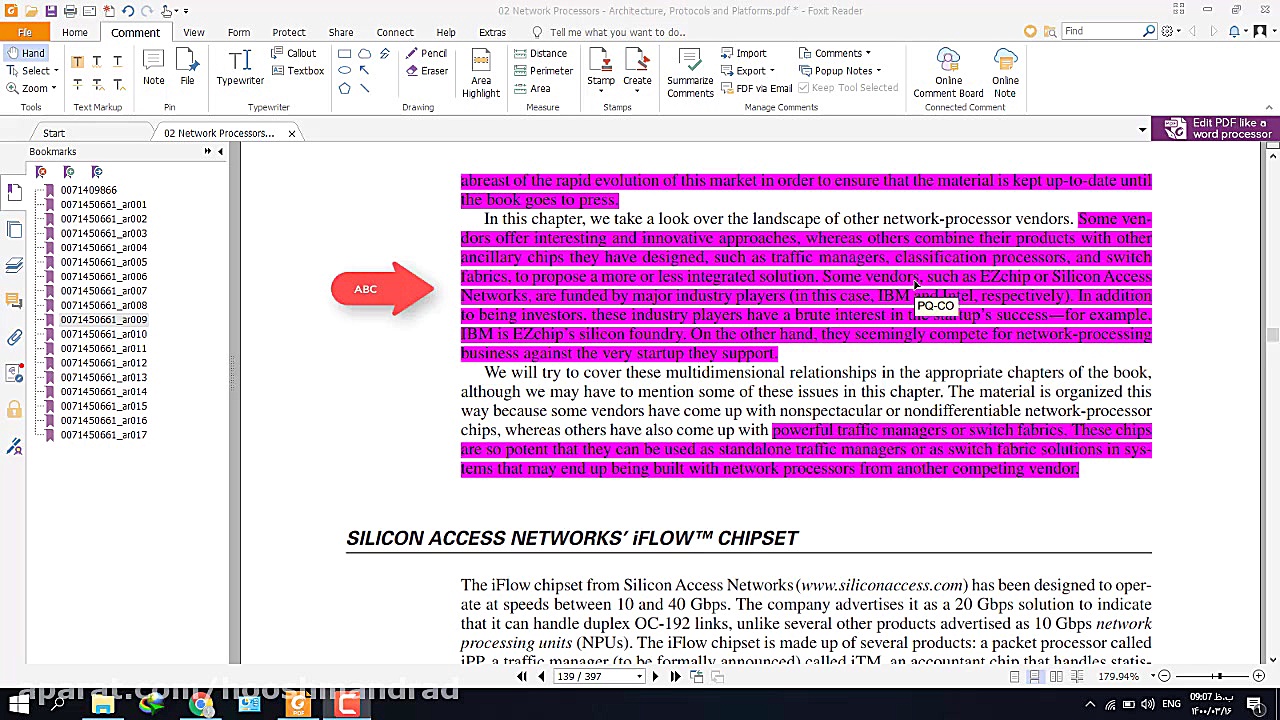The width and height of the screenshot is (1280, 720).
Task: Open bookmark 0071450661_ar009
Action: (103, 320)
